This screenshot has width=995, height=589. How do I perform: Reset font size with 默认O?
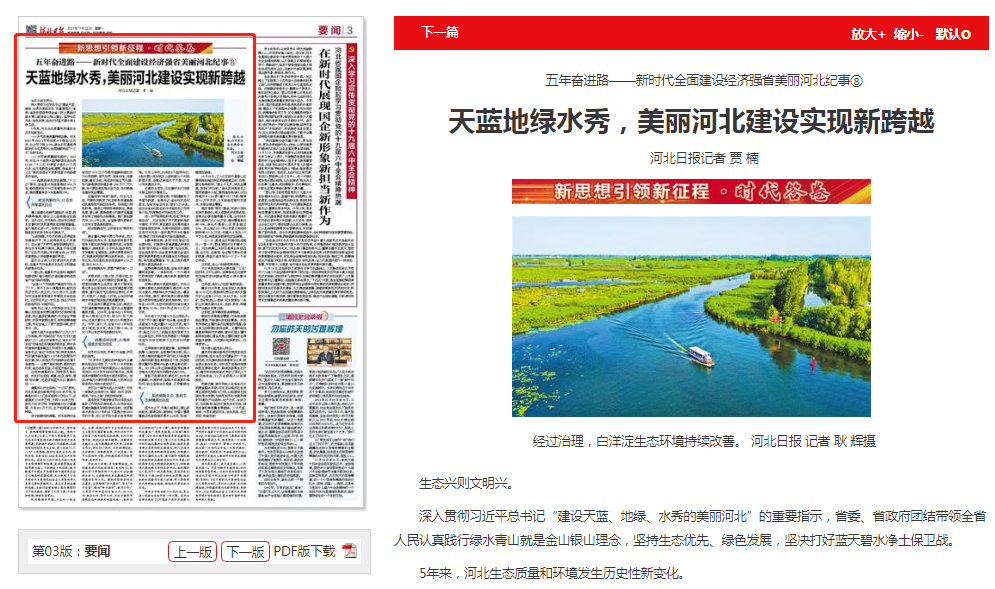(953, 34)
